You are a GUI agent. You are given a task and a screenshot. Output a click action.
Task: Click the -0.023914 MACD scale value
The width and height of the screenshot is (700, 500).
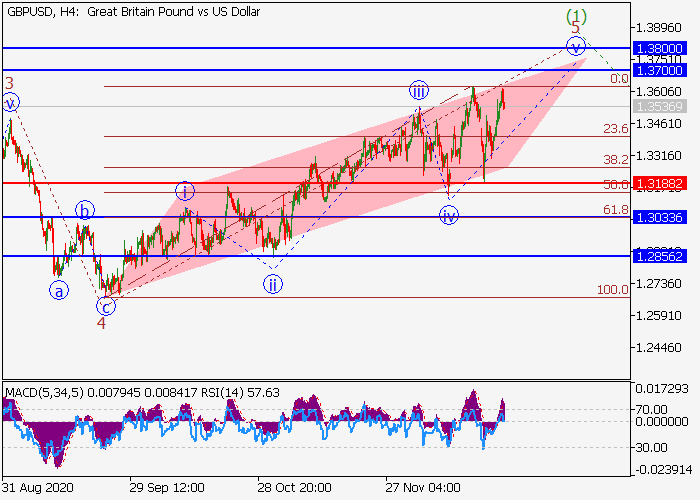(x=664, y=470)
